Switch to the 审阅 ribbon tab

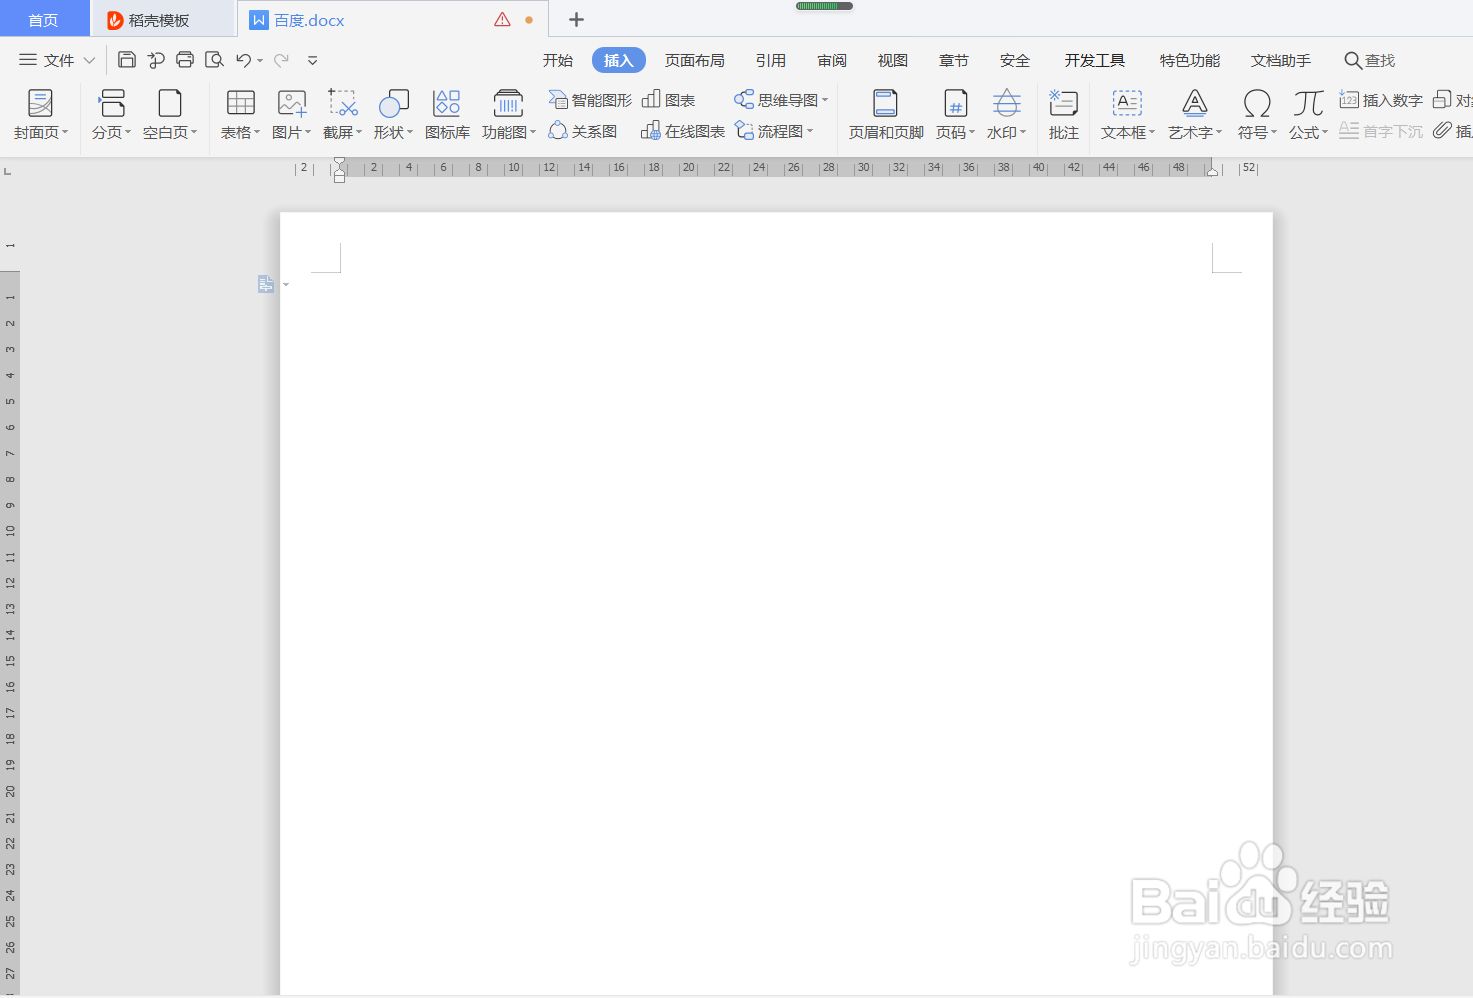point(832,60)
